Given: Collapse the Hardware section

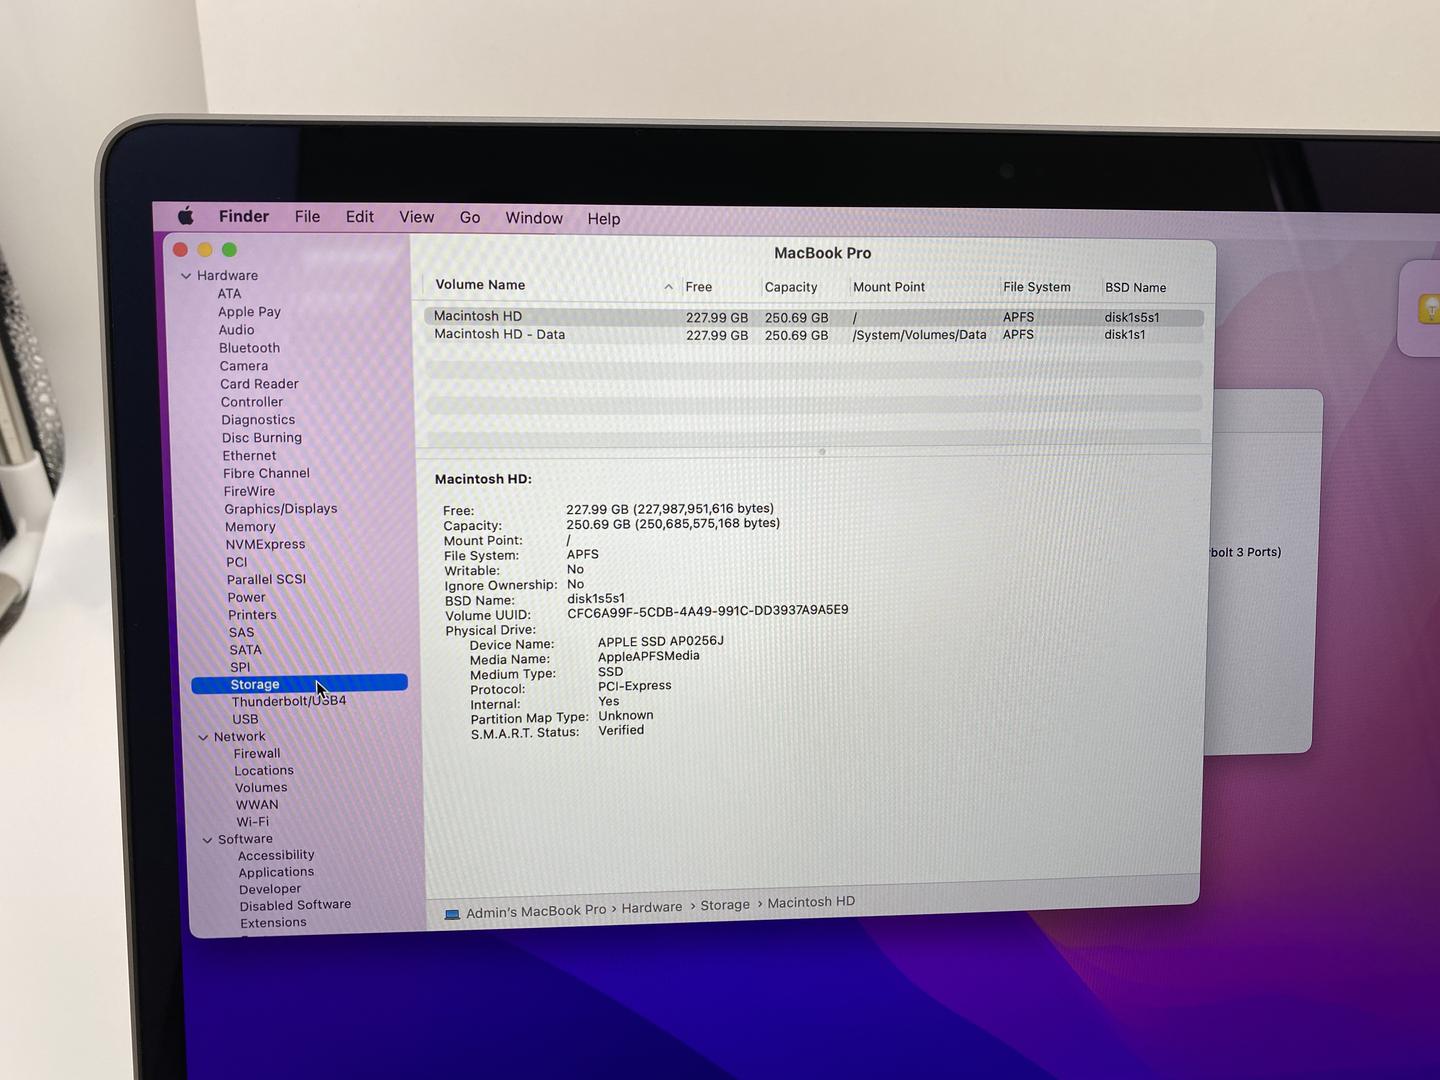Looking at the screenshot, I should (x=186, y=276).
